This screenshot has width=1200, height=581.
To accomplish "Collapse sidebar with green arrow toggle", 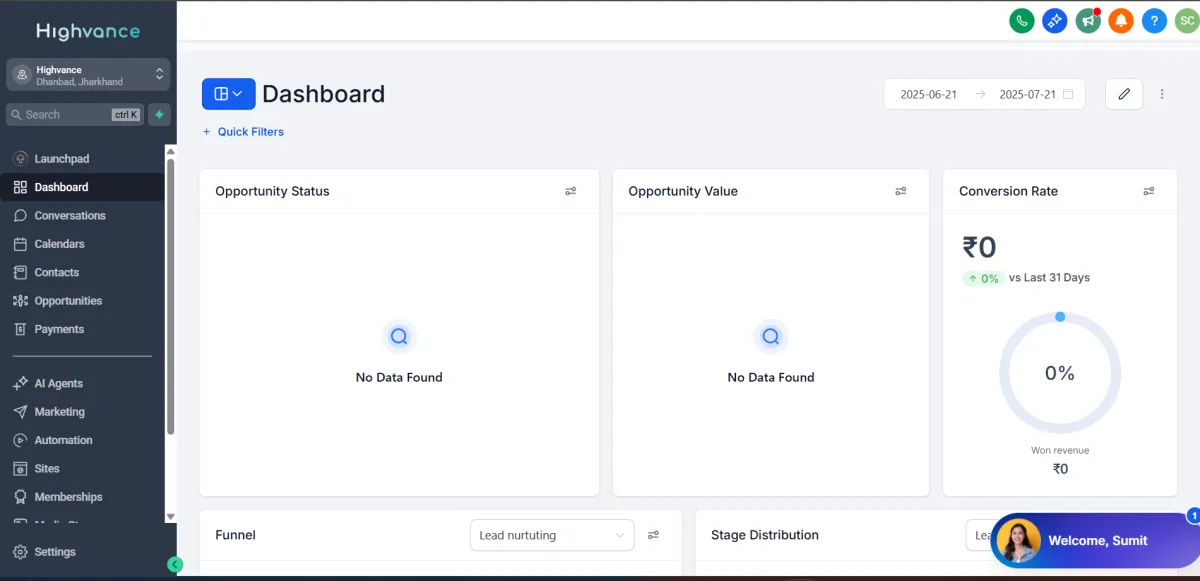I will click(175, 565).
